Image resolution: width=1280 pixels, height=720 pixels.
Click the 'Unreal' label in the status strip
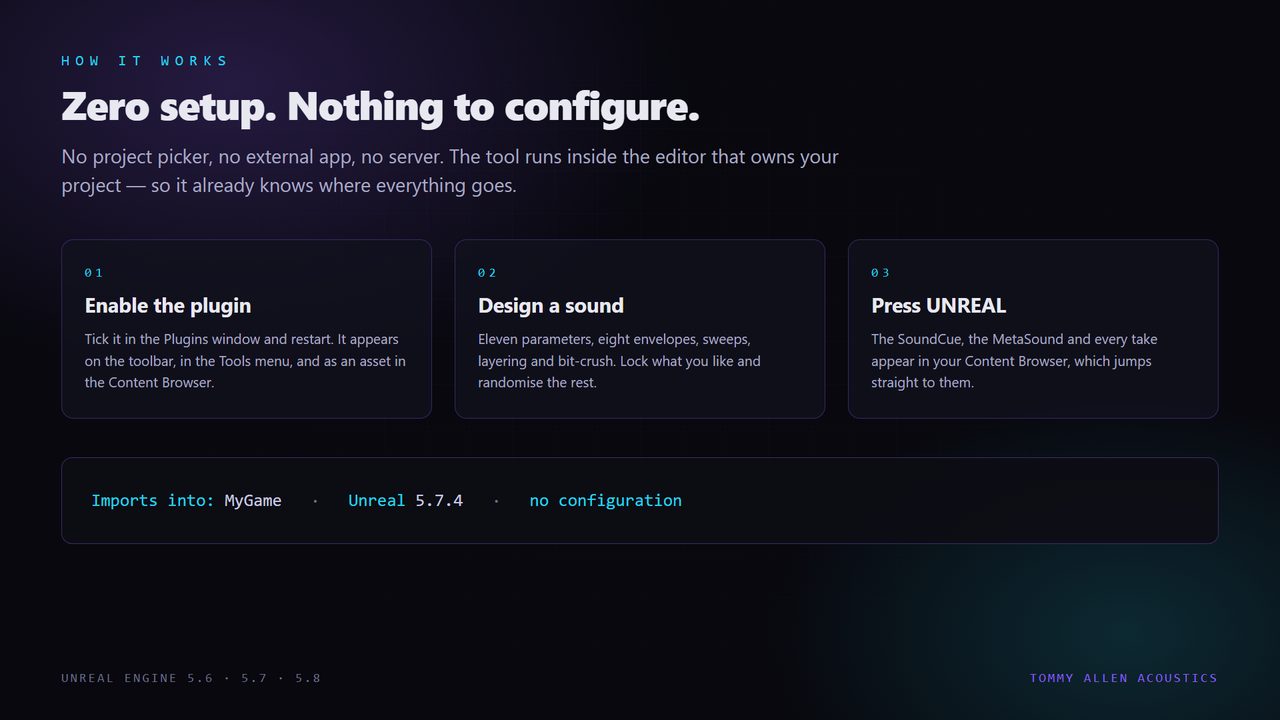pyautogui.click(x=377, y=500)
